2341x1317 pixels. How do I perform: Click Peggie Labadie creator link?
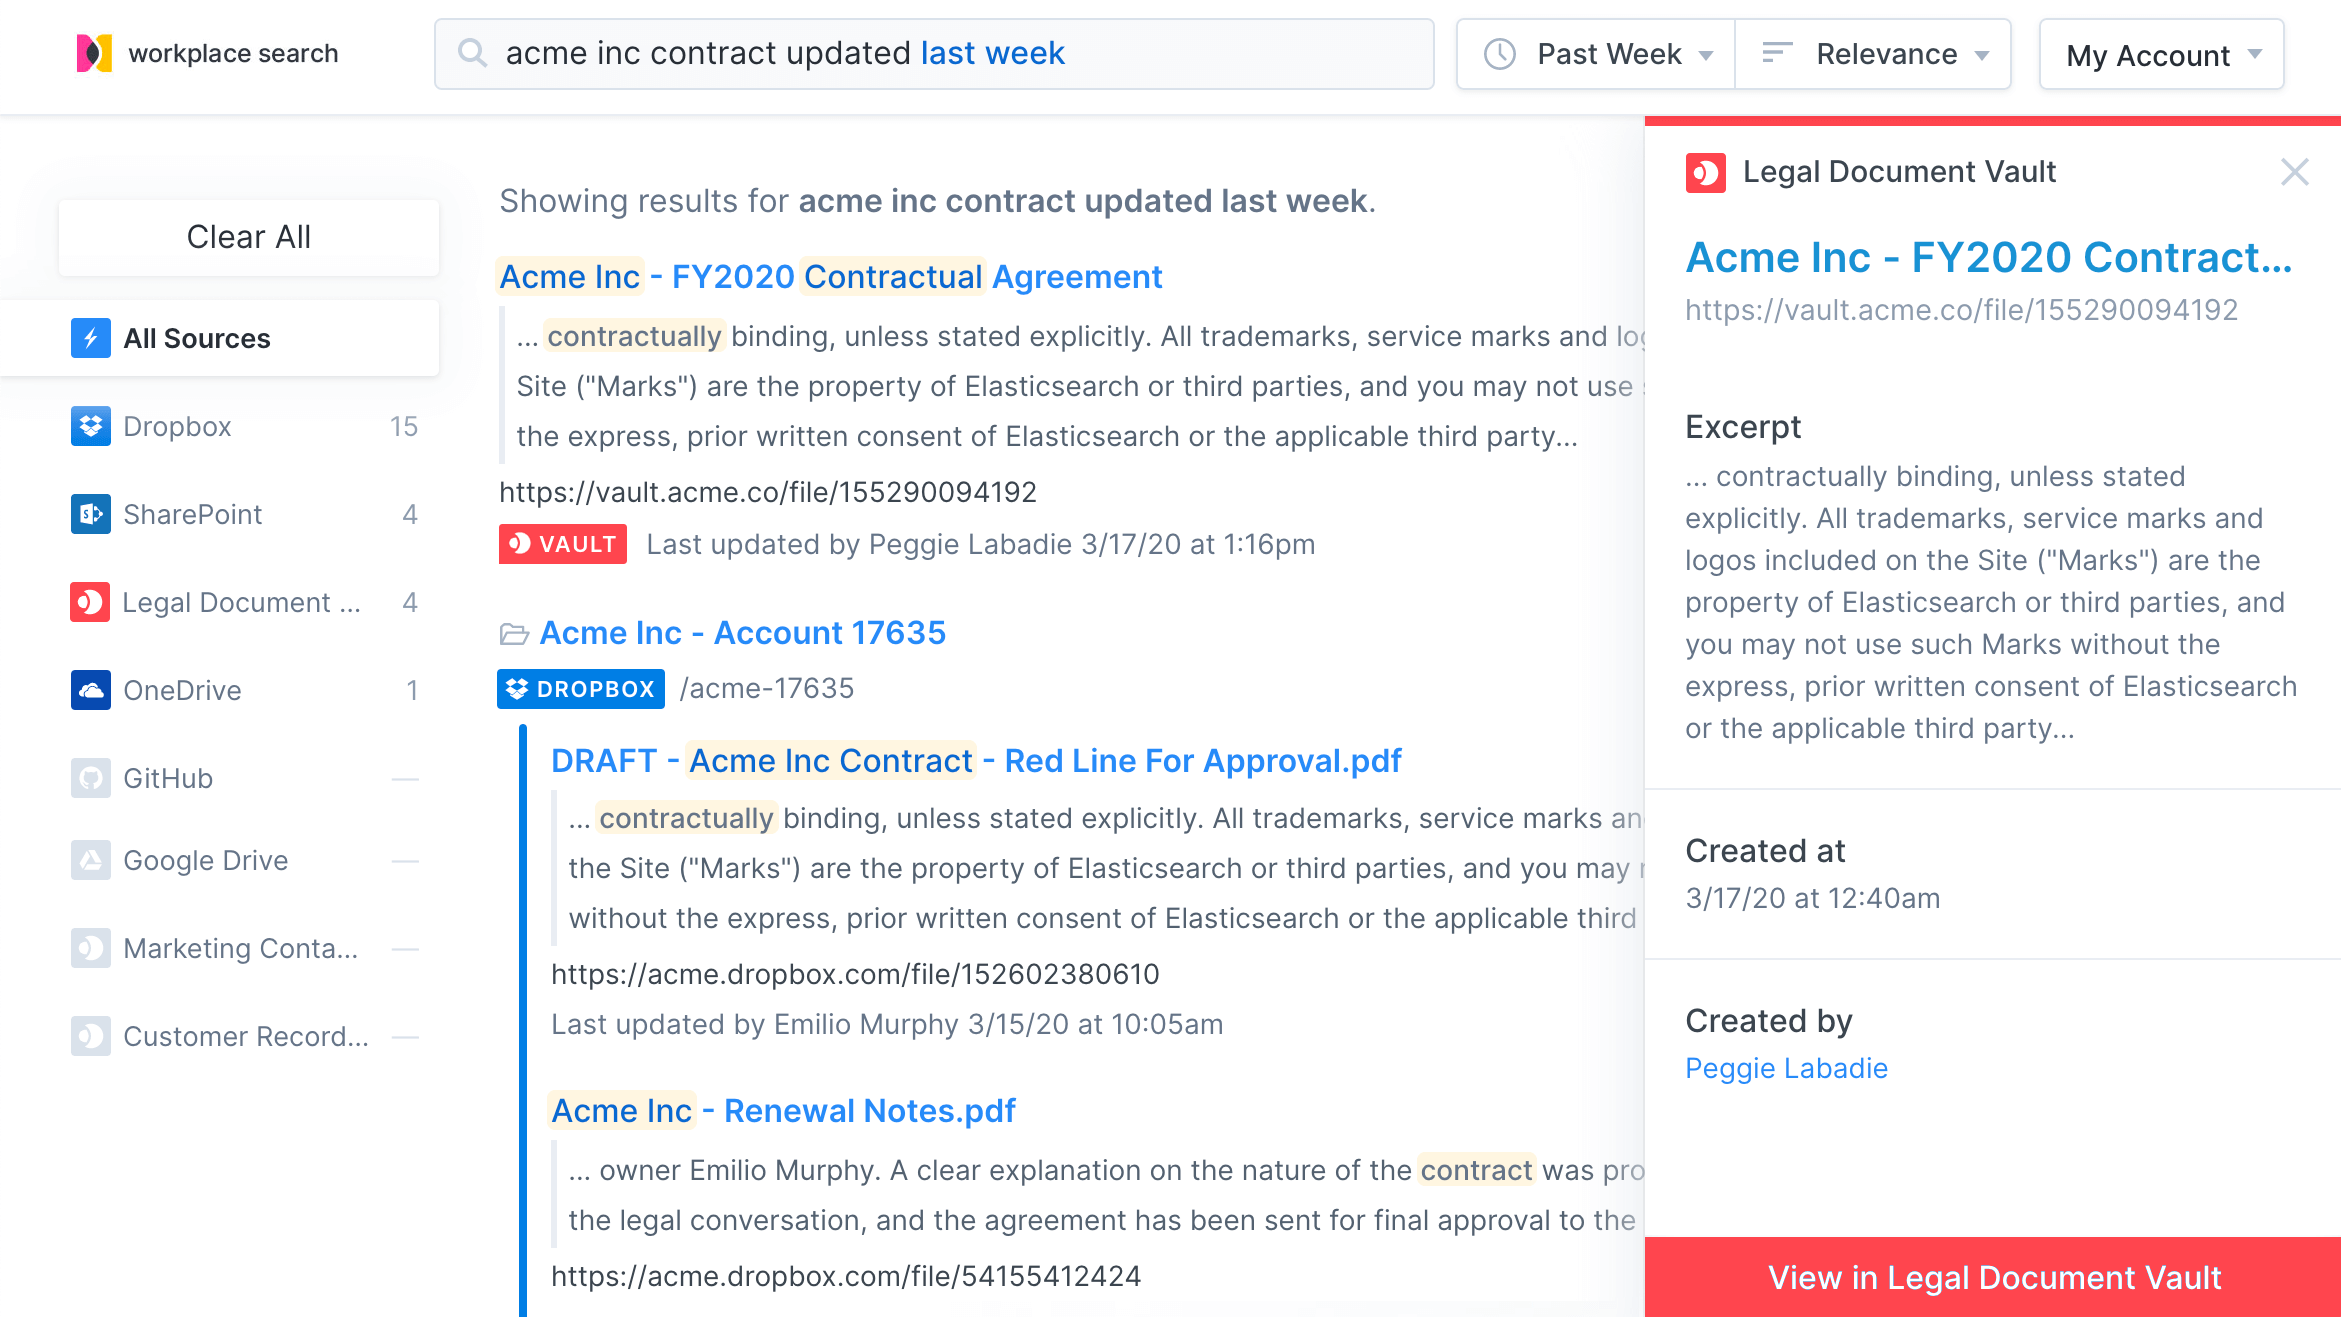click(1786, 1066)
